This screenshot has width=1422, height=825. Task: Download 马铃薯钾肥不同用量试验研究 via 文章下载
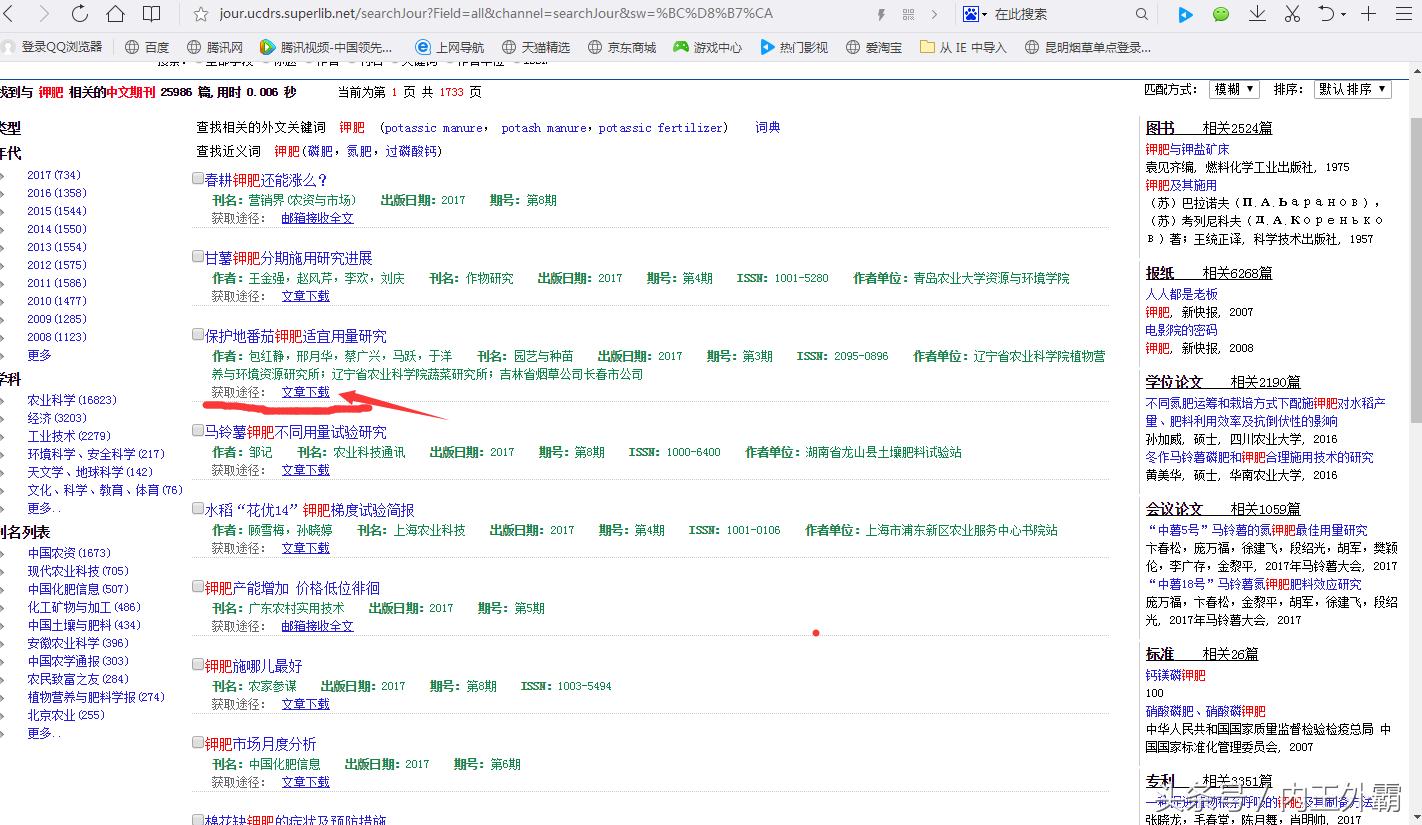305,469
